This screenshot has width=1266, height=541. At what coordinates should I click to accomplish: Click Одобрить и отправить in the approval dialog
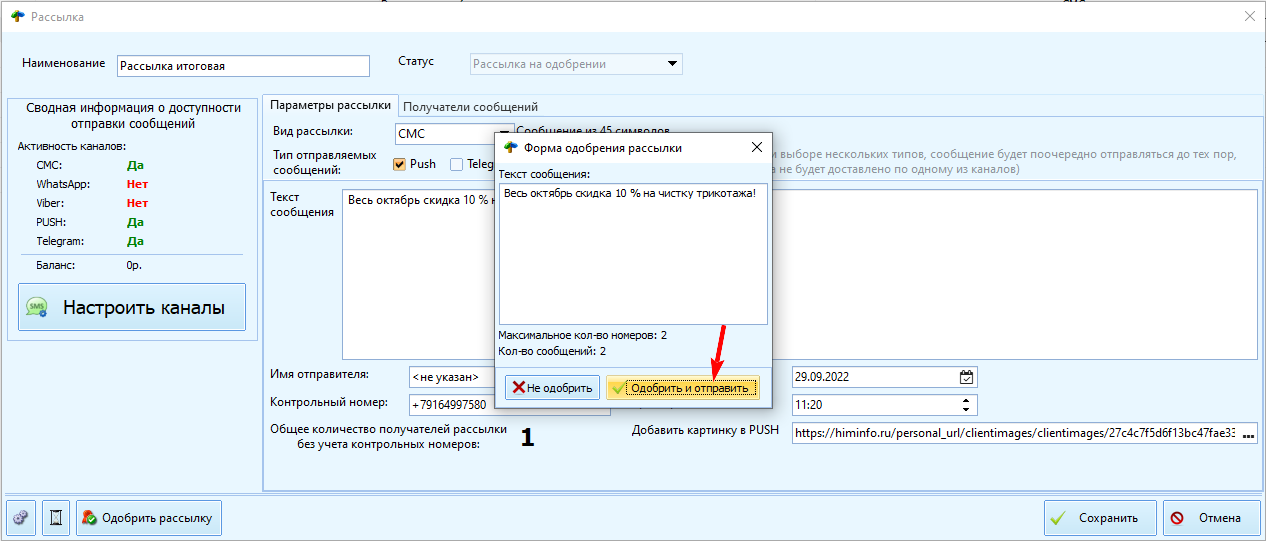pyautogui.click(x=683, y=388)
